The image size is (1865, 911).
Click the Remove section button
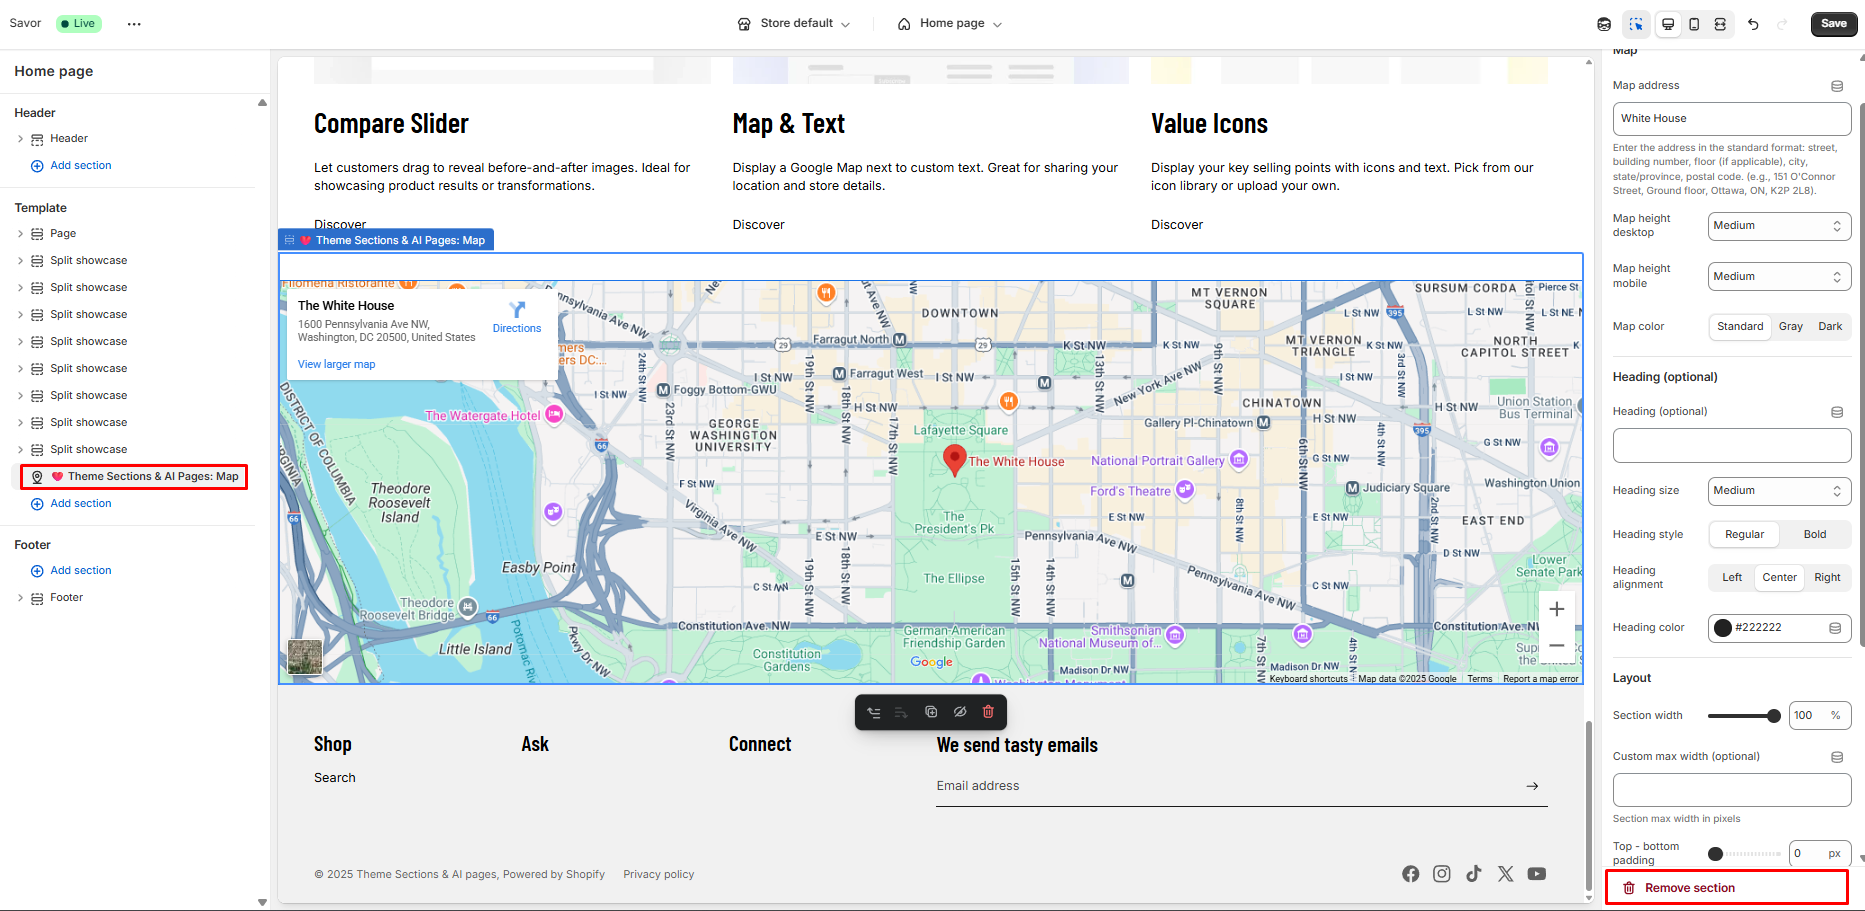point(1727,888)
